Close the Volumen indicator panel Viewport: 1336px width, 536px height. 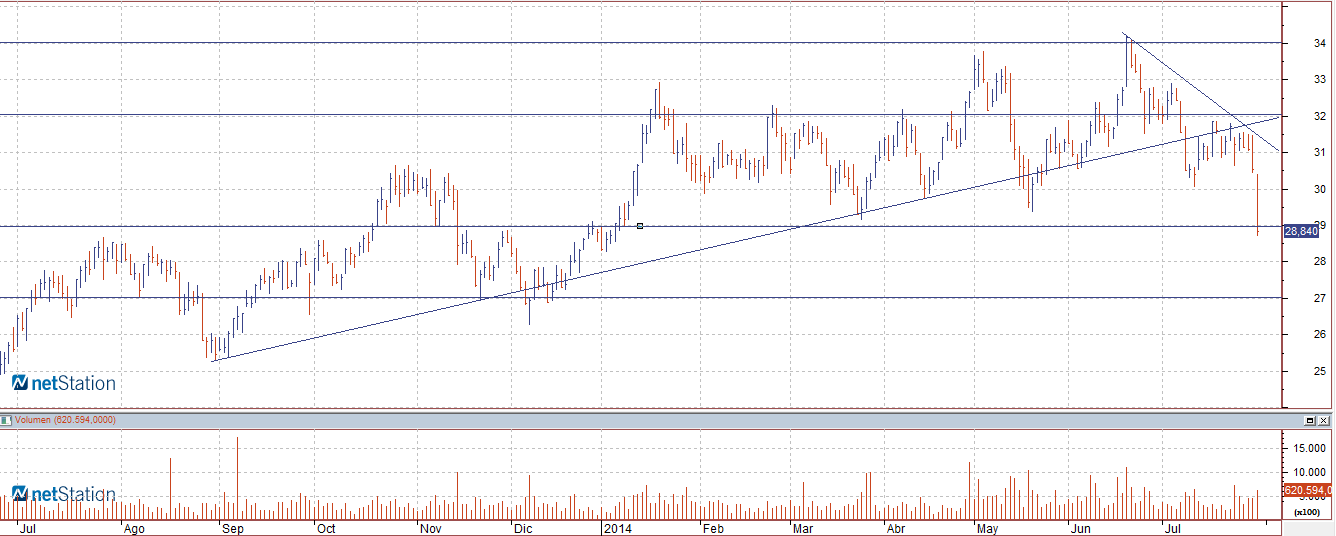pos(1325,420)
